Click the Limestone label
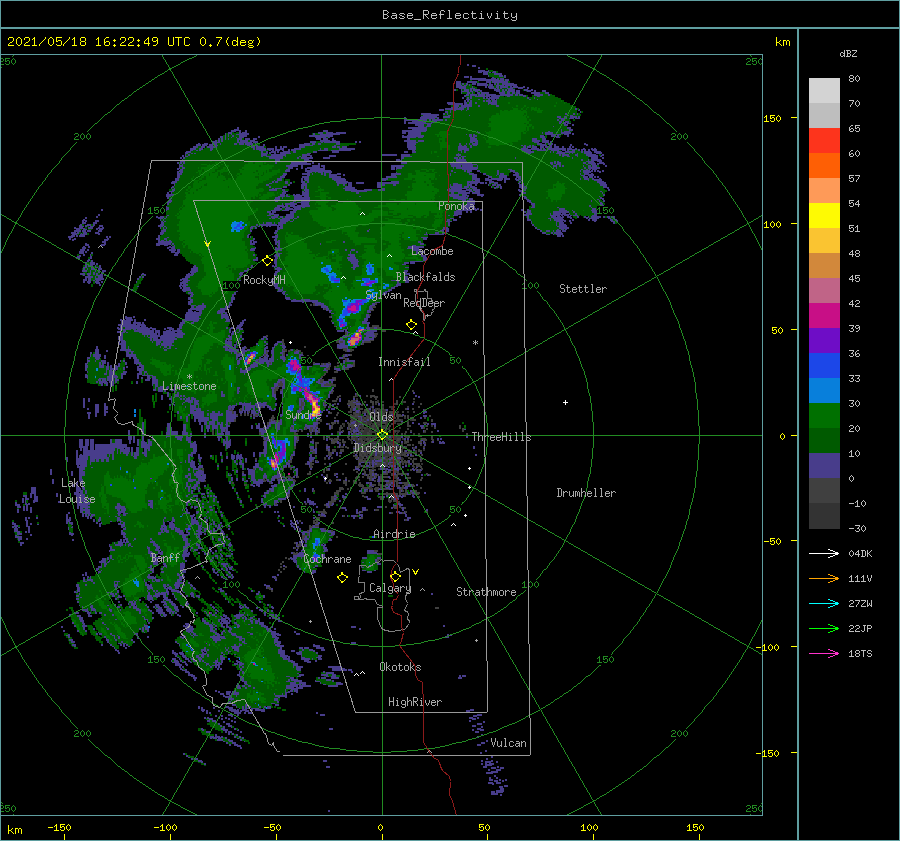900x841 pixels. pos(189,386)
